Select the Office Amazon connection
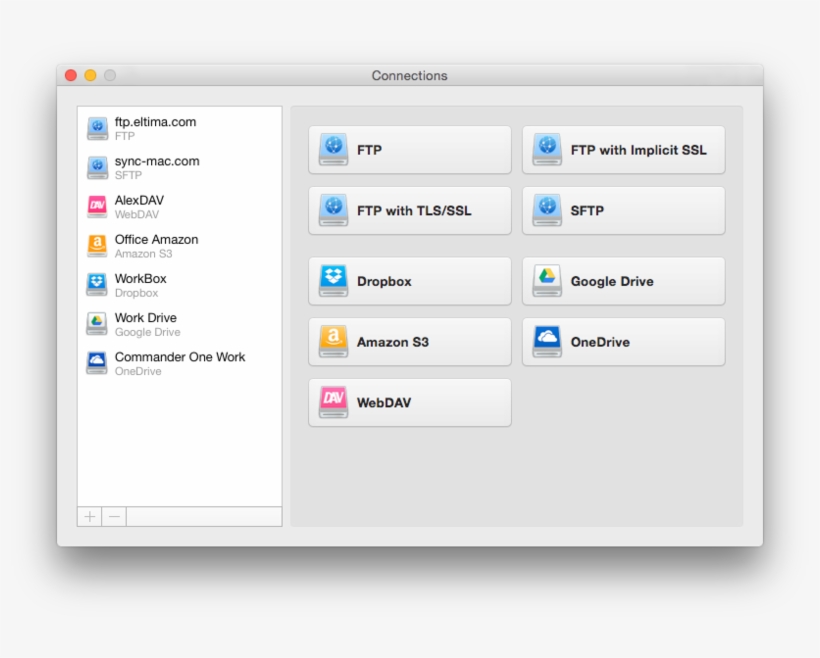Viewport: 820px width, 658px height. [x=179, y=246]
